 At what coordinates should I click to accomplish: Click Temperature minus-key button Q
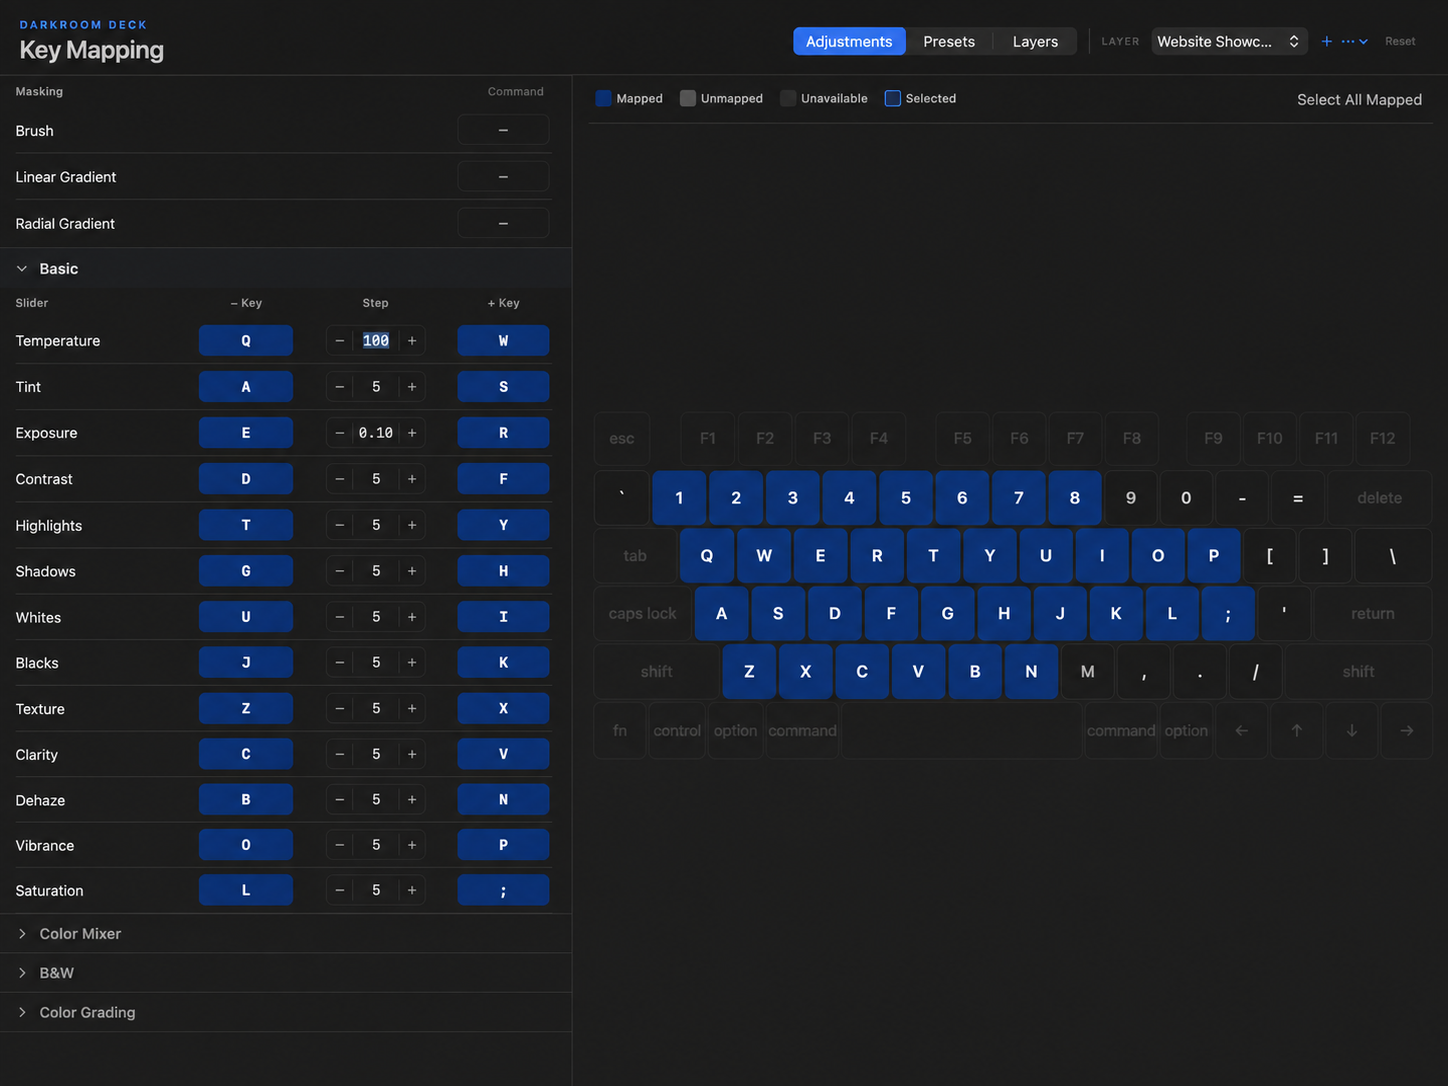click(x=246, y=341)
